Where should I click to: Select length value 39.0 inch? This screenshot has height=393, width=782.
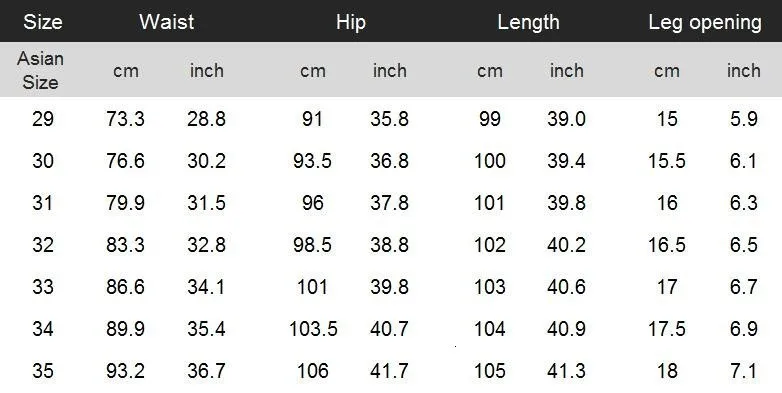(566, 119)
